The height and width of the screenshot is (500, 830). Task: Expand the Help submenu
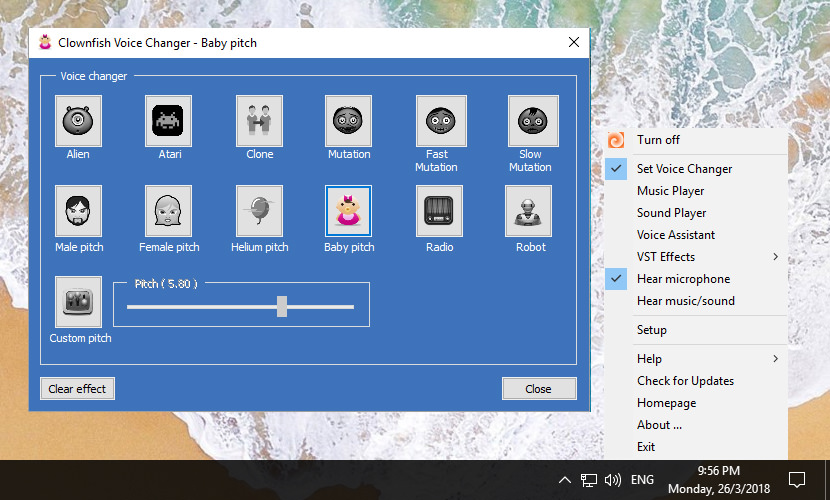696,359
